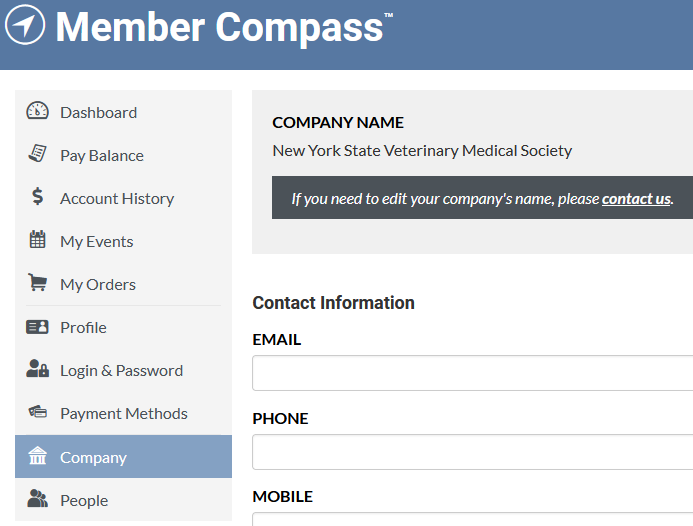This screenshot has height=526, width=693.
Task: Click the People group icon
Action: [x=37, y=499]
